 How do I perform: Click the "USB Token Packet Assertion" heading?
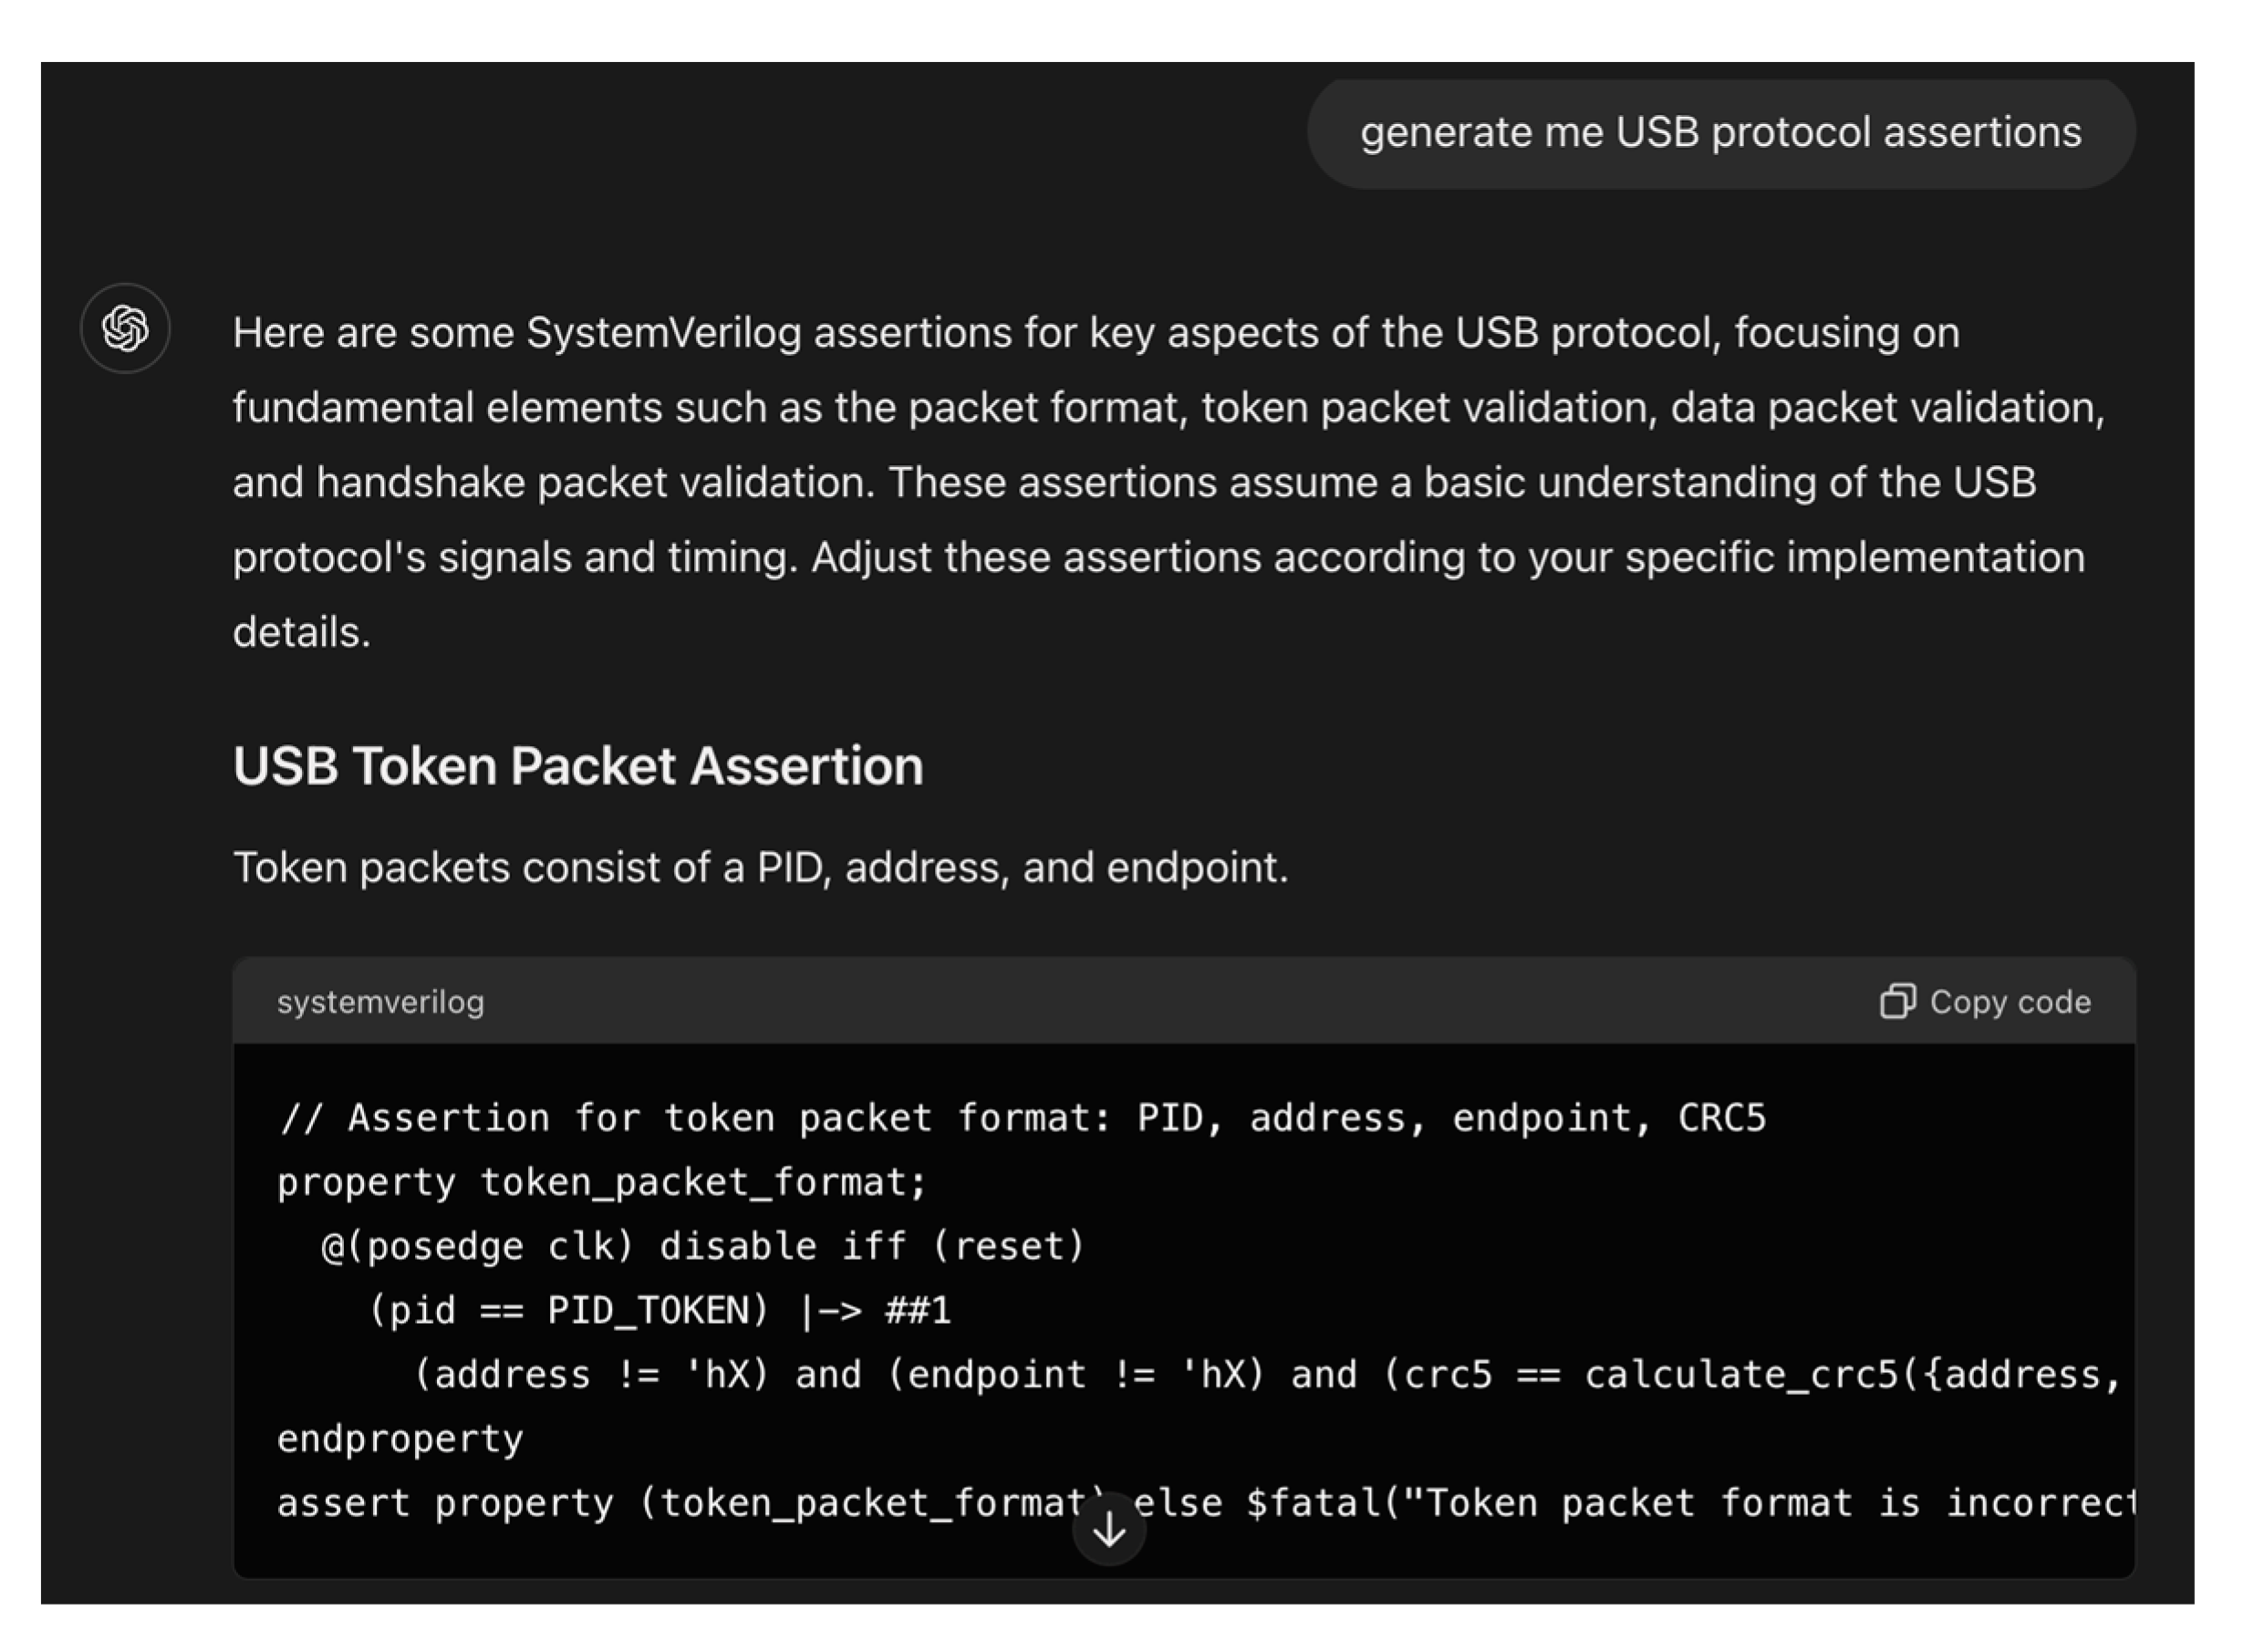pos(578,766)
